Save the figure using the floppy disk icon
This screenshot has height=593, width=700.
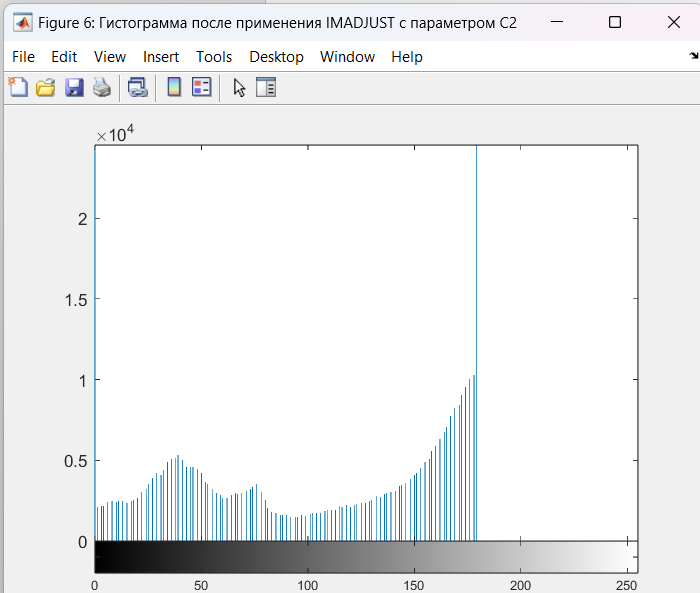tap(74, 87)
